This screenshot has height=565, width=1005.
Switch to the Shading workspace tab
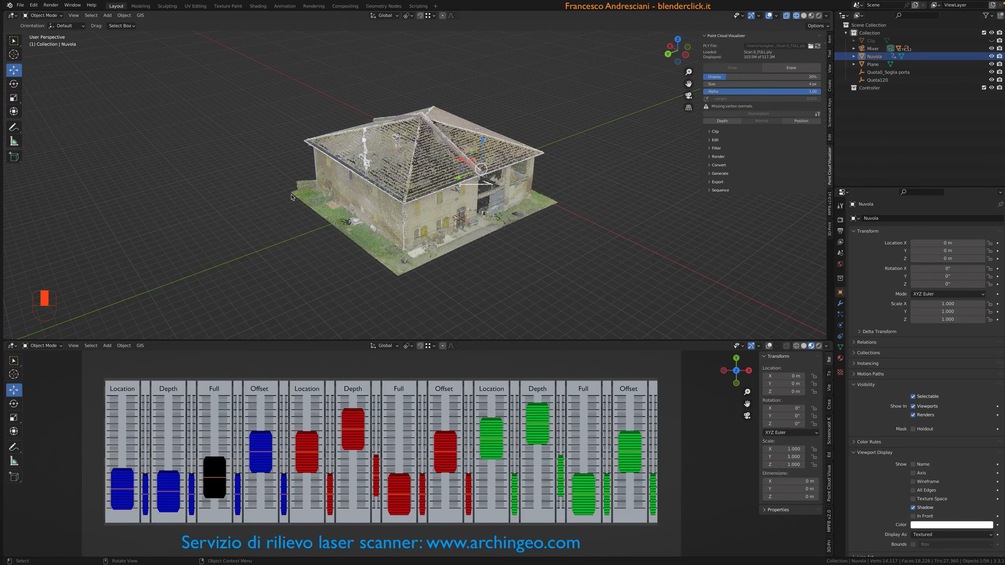click(x=258, y=6)
